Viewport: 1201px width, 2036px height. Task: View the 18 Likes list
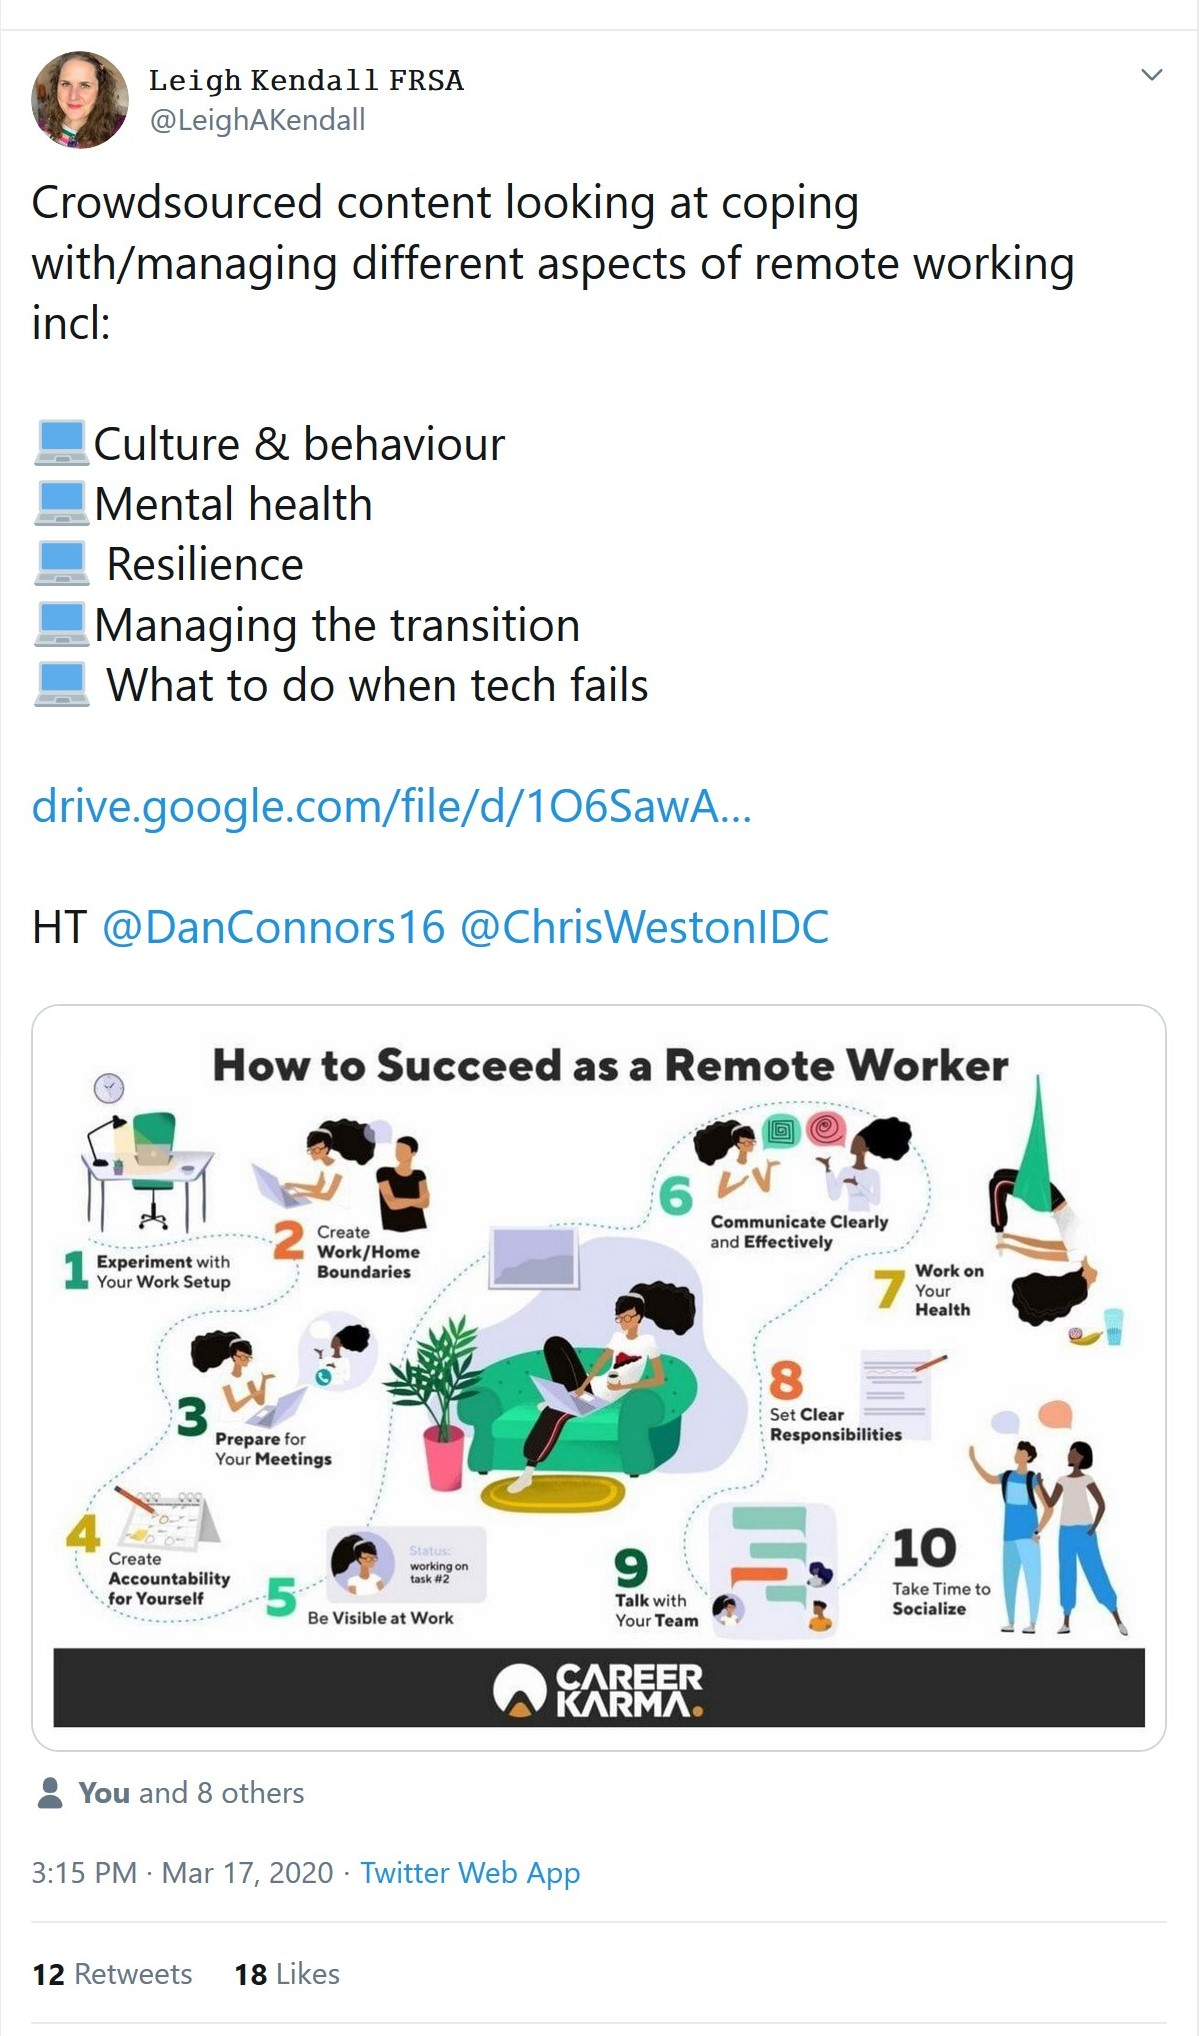[x=287, y=1973]
